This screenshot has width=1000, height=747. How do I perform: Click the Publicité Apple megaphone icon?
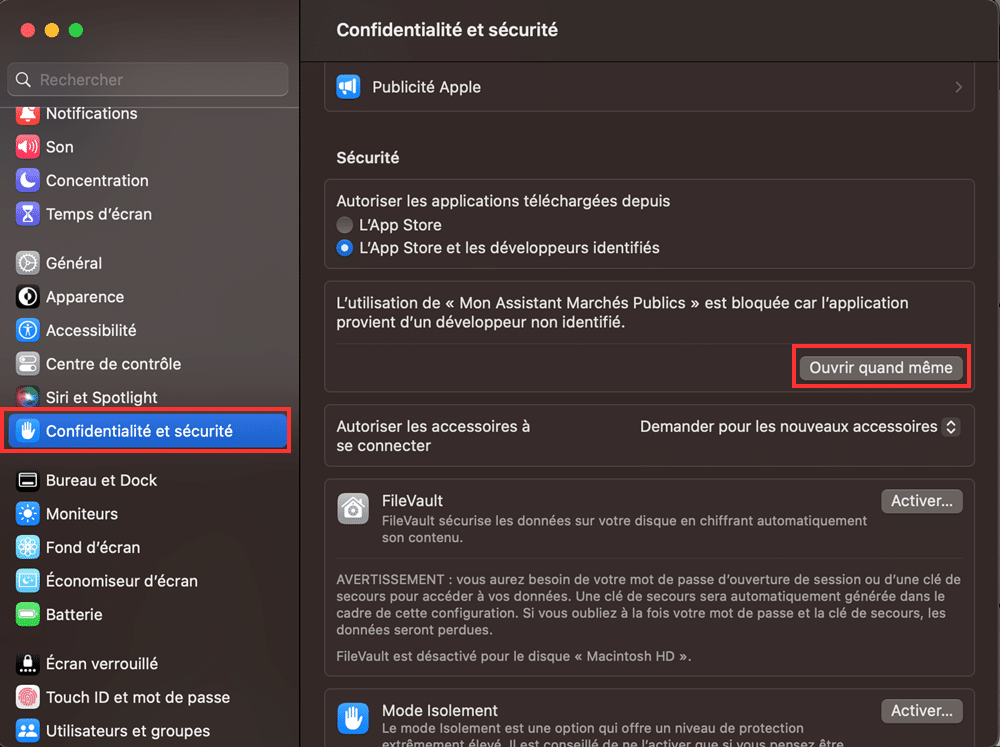pyautogui.click(x=348, y=87)
